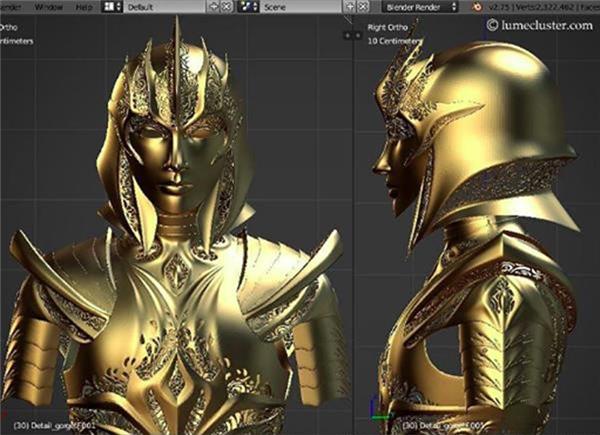Click the Default screen layout name field

point(164,7)
